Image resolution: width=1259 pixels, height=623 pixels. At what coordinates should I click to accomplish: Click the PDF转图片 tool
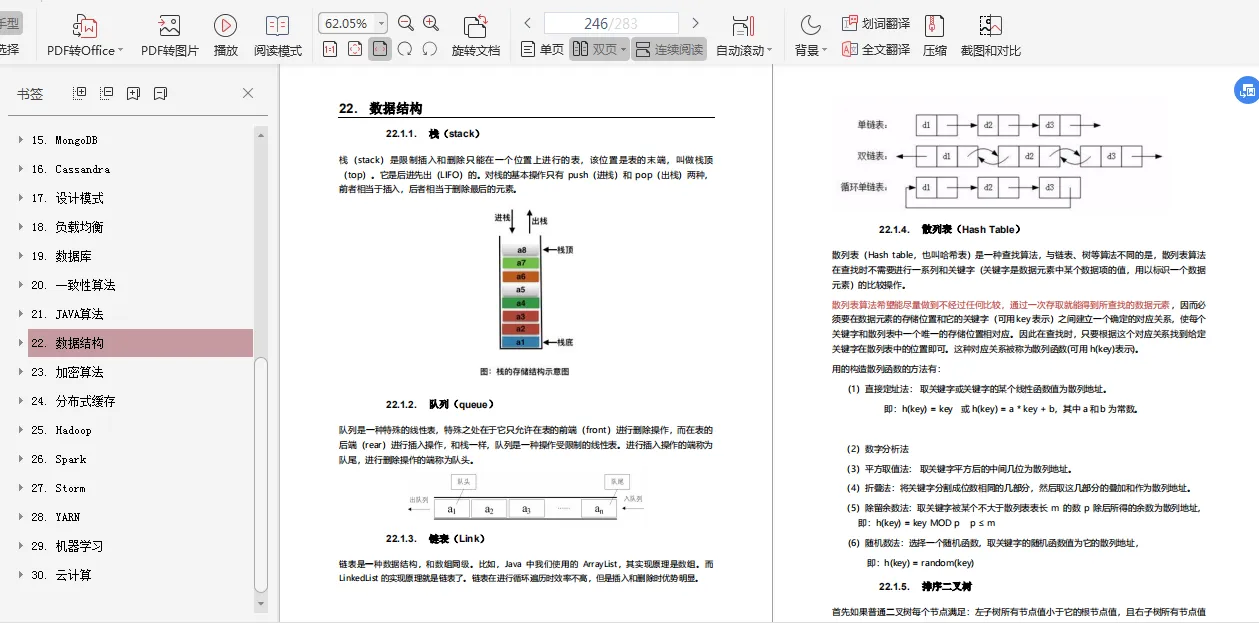click(169, 36)
